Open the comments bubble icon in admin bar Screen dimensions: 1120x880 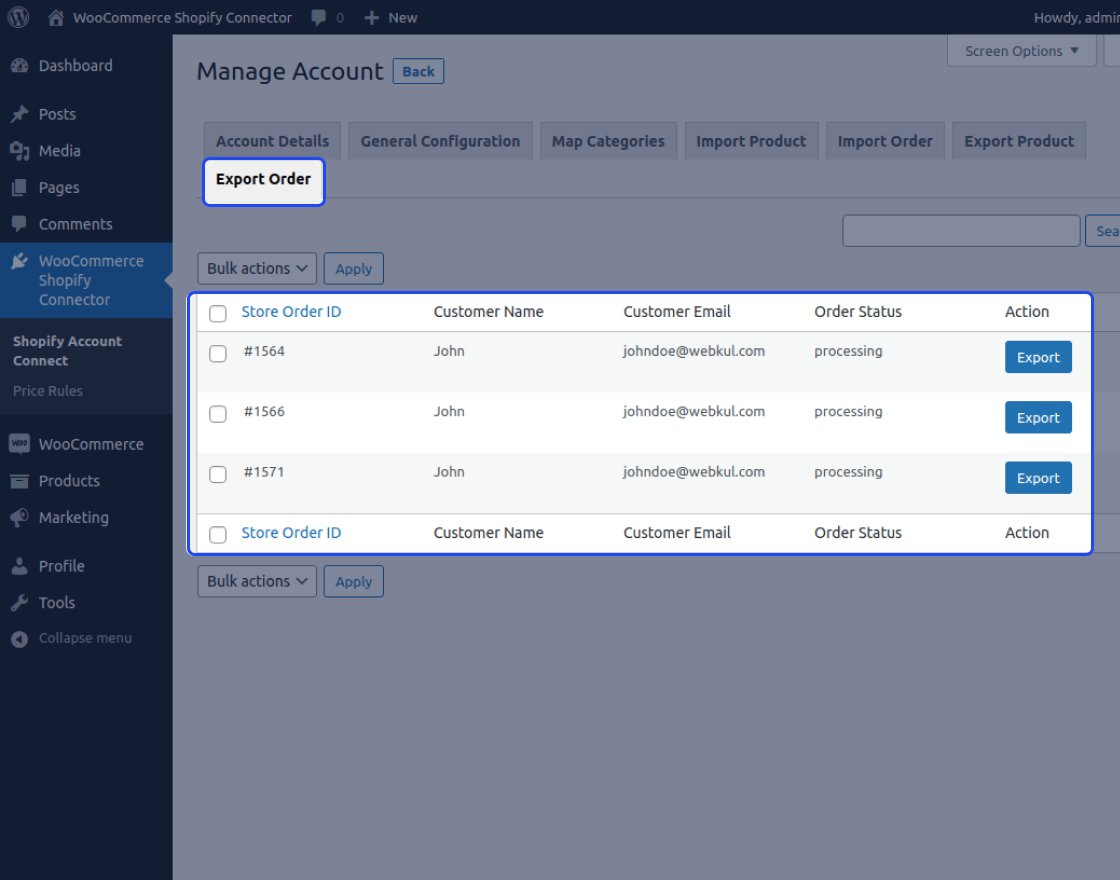(x=319, y=18)
